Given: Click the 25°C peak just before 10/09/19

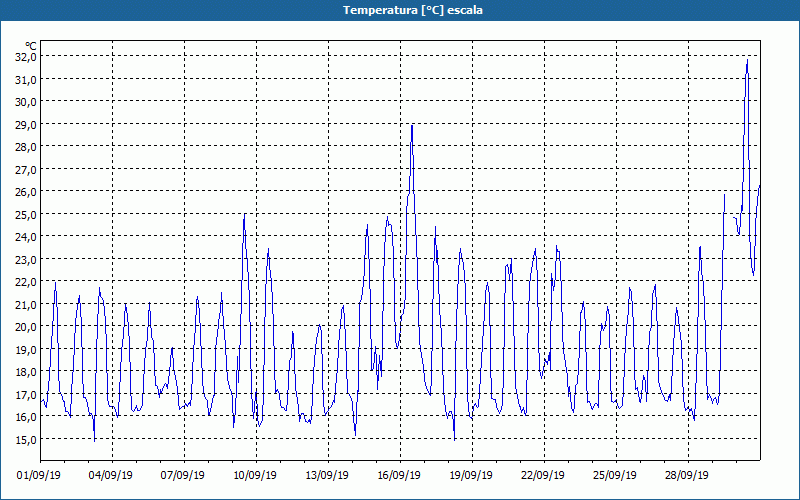Looking at the screenshot, I should 244,215.
